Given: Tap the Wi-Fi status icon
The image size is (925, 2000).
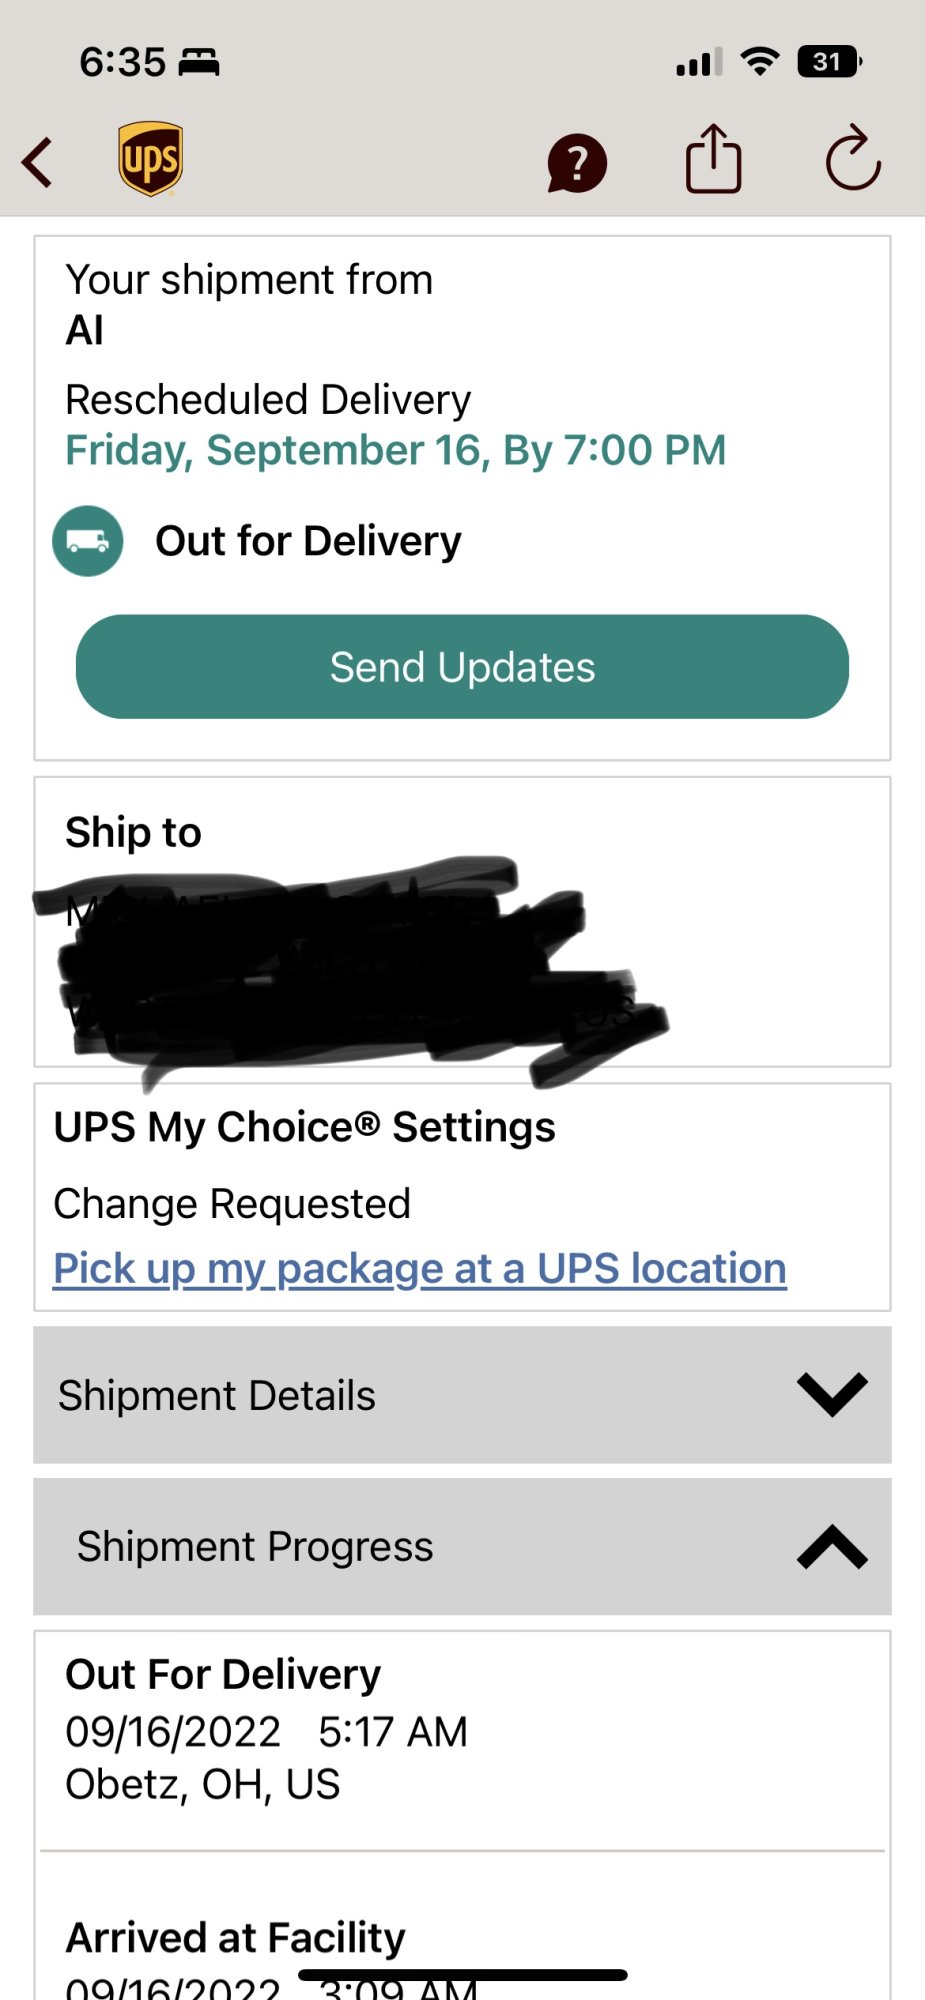Looking at the screenshot, I should [x=760, y=62].
